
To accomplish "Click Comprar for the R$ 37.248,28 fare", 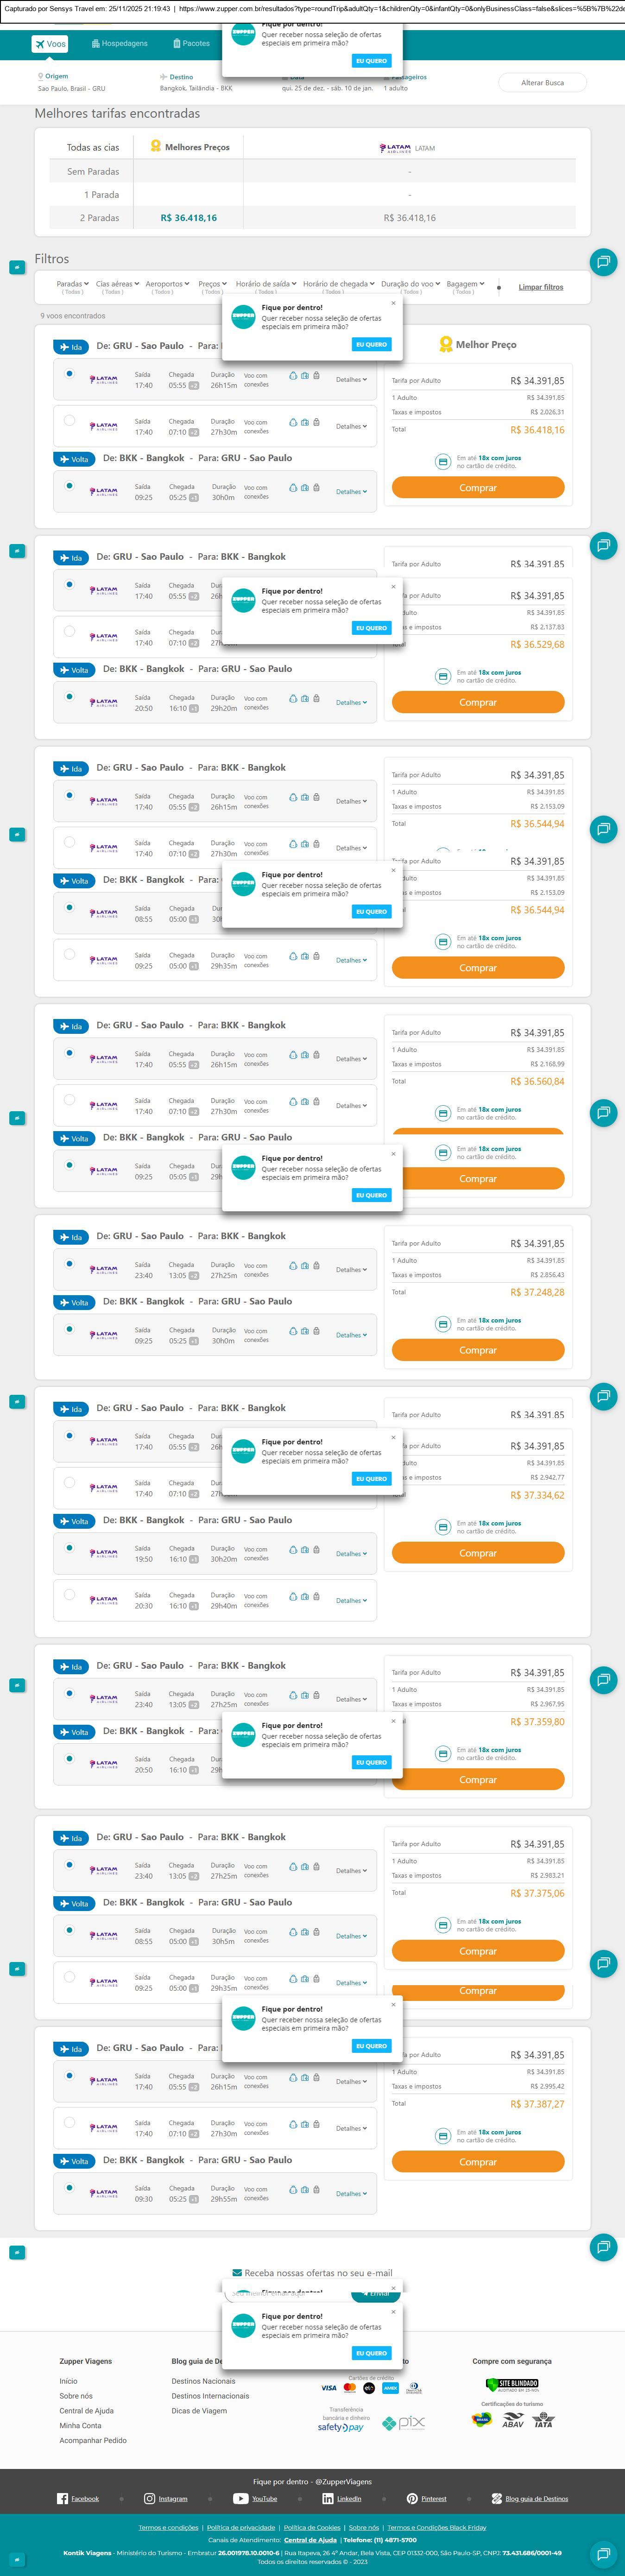I will (478, 1350).
